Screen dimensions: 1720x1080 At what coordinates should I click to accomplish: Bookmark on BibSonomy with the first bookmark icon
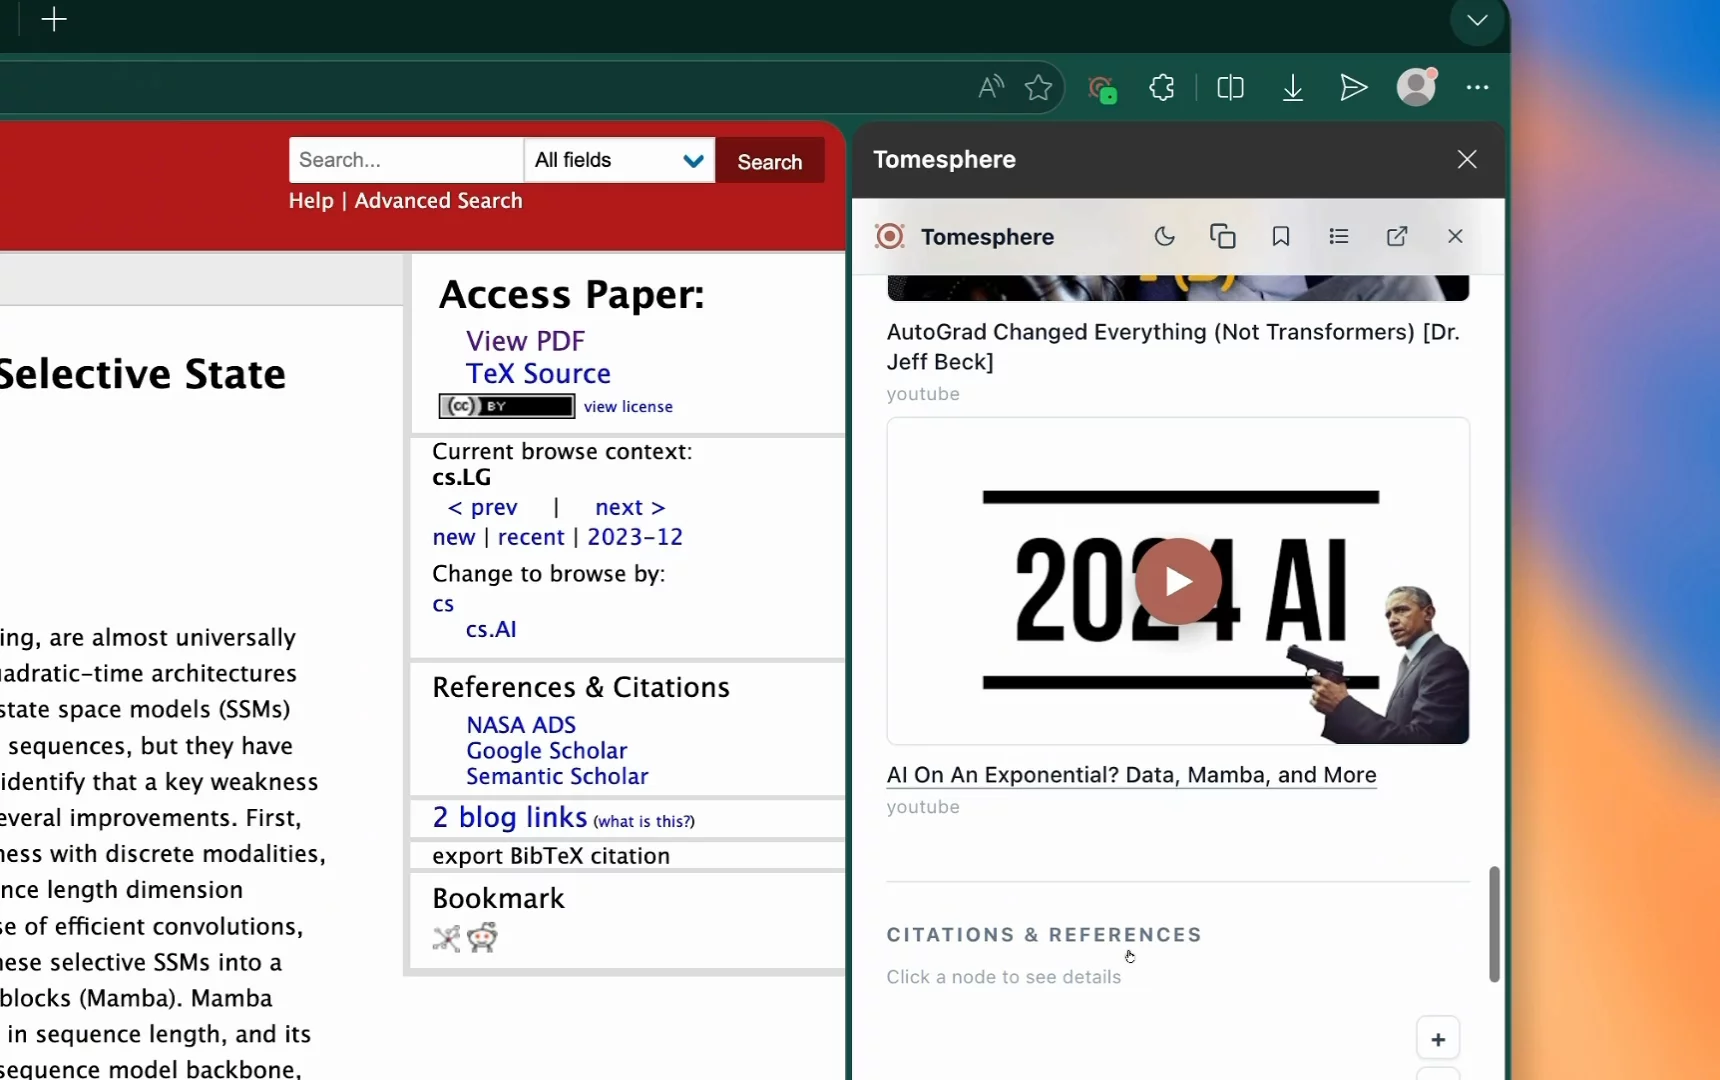[446, 938]
